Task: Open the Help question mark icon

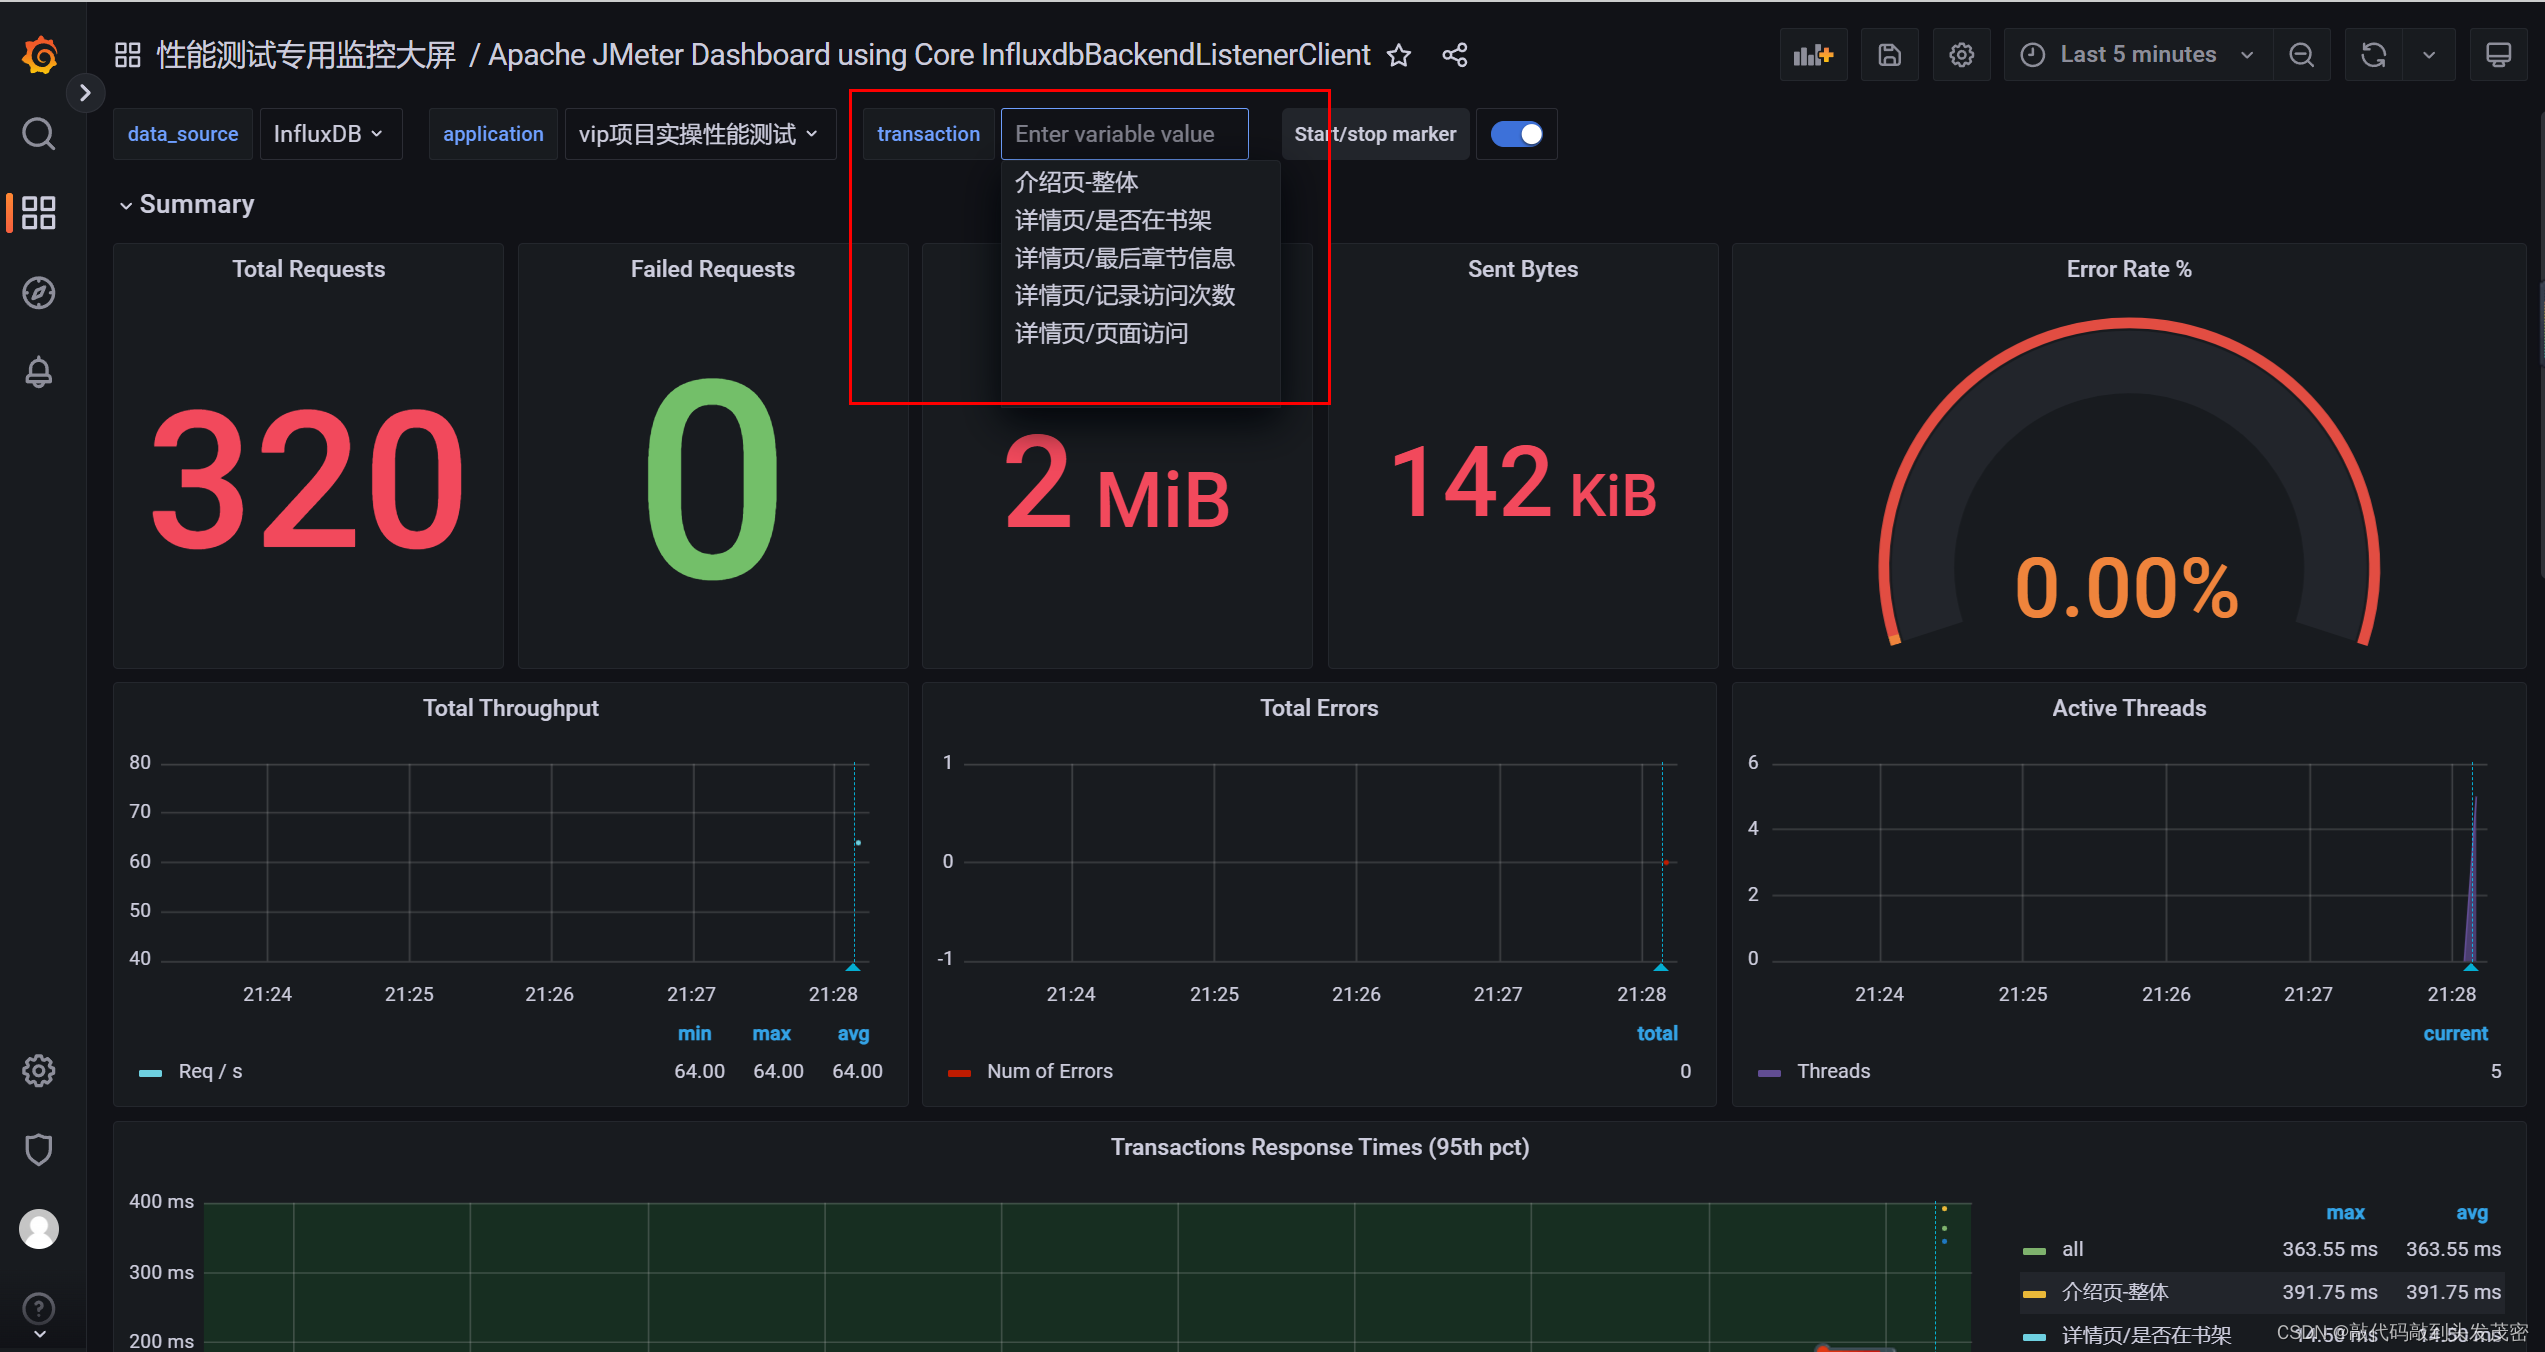Action: pyautogui.click(x=39, y=1308)
